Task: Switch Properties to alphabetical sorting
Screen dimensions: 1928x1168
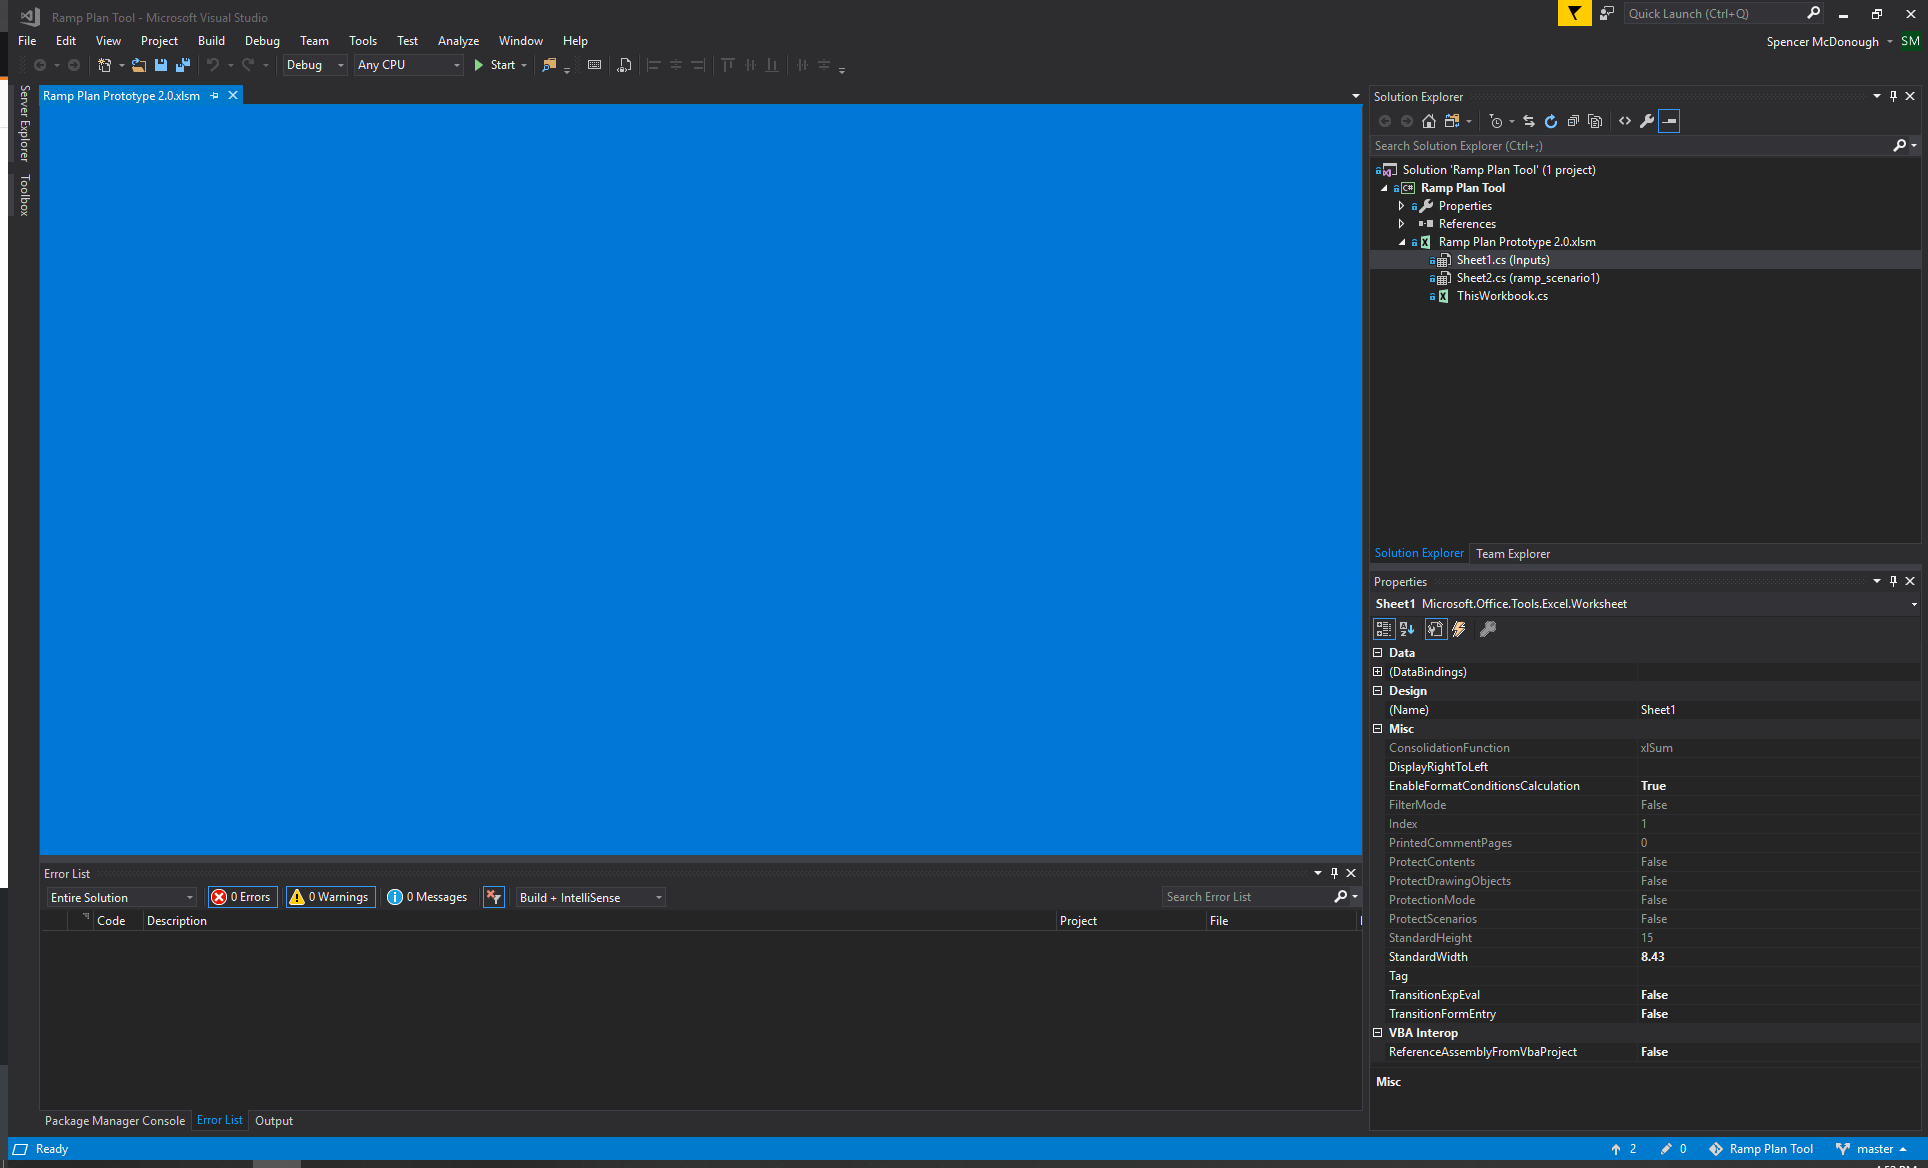Action: [1408, 629]
